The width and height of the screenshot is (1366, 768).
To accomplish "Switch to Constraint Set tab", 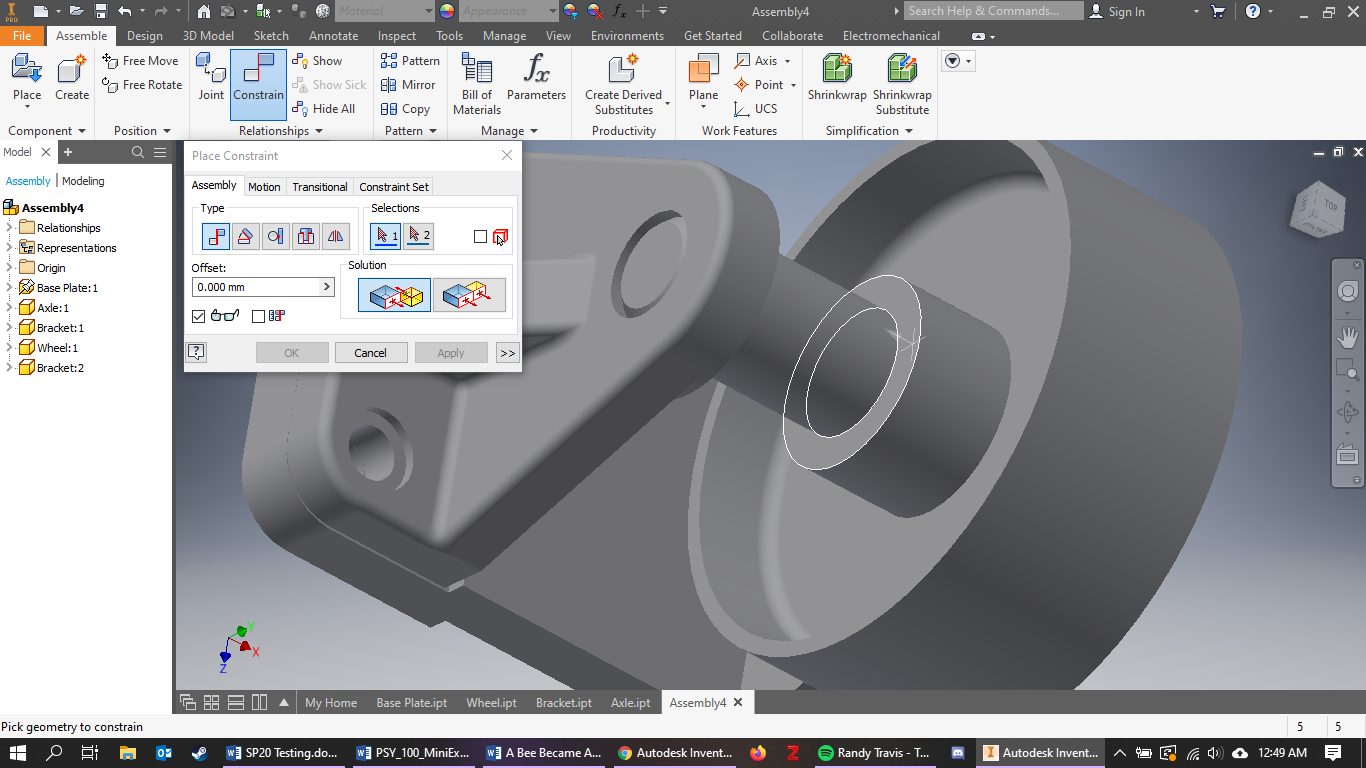I will pos(394,187).
